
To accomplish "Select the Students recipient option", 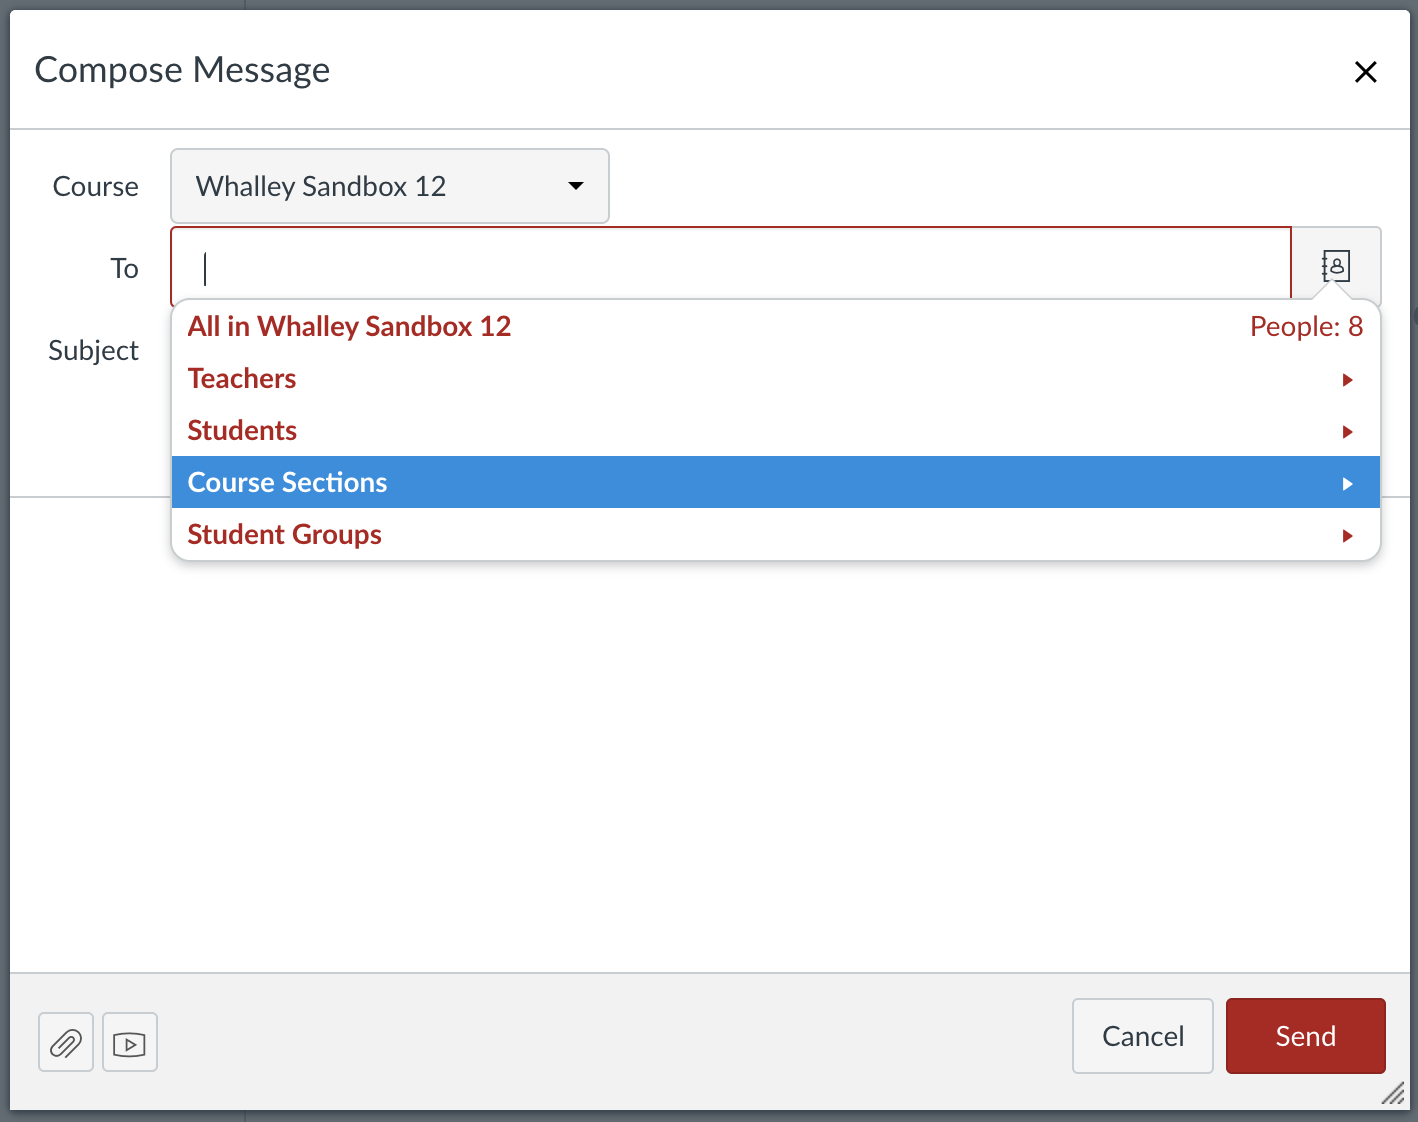I will pyautogui.click(x=242, y=430).
